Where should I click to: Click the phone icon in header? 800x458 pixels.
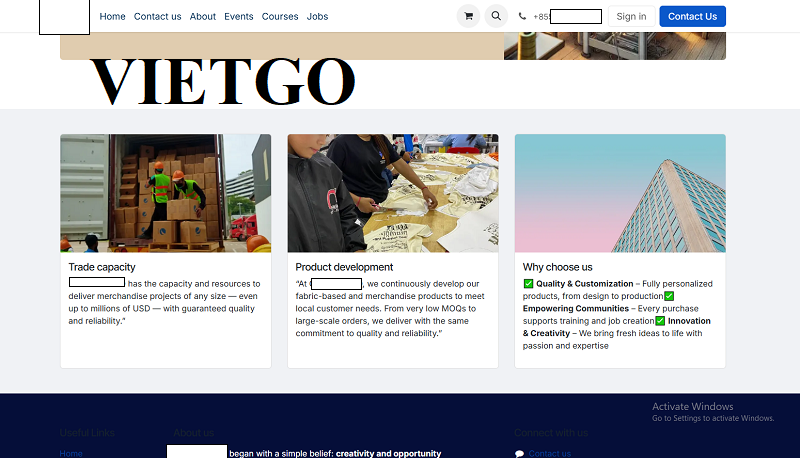pyautogui.click(x=523, y=17)
